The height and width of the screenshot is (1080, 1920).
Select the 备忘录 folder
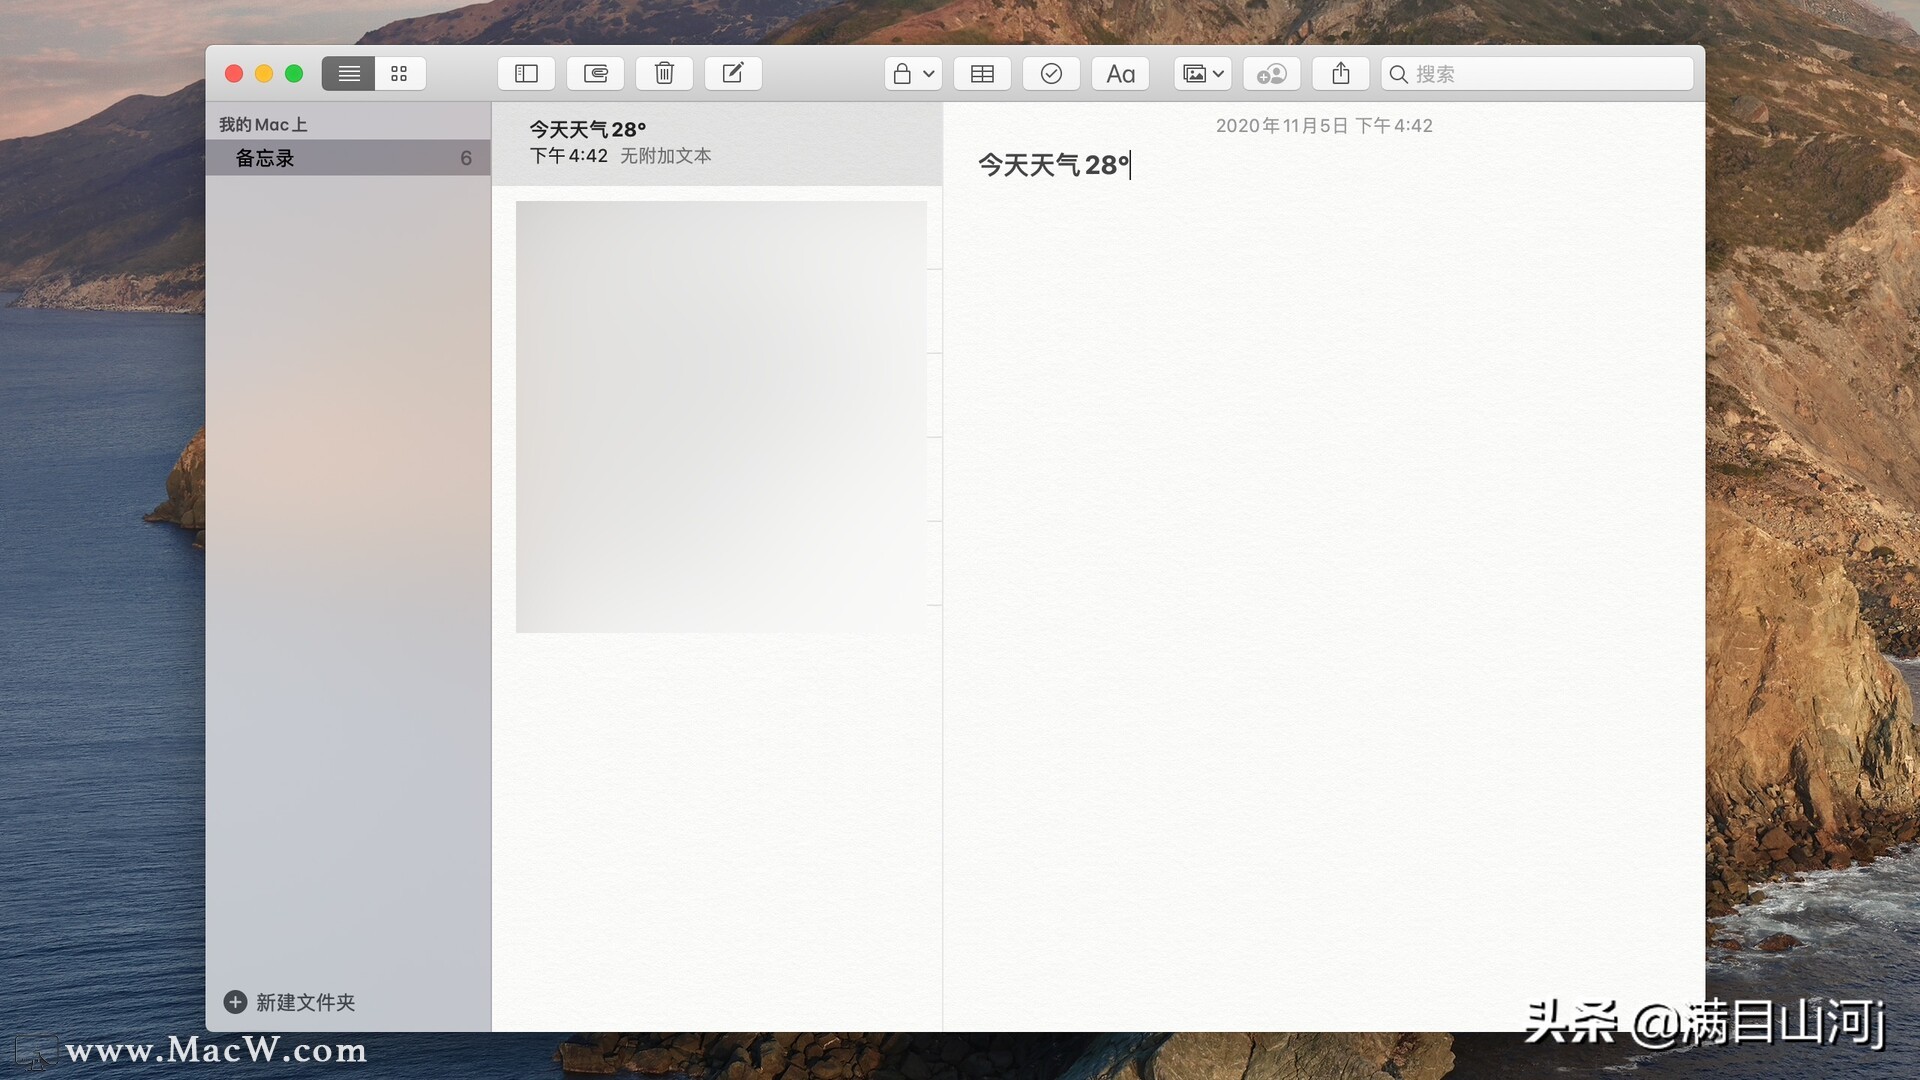348,158
